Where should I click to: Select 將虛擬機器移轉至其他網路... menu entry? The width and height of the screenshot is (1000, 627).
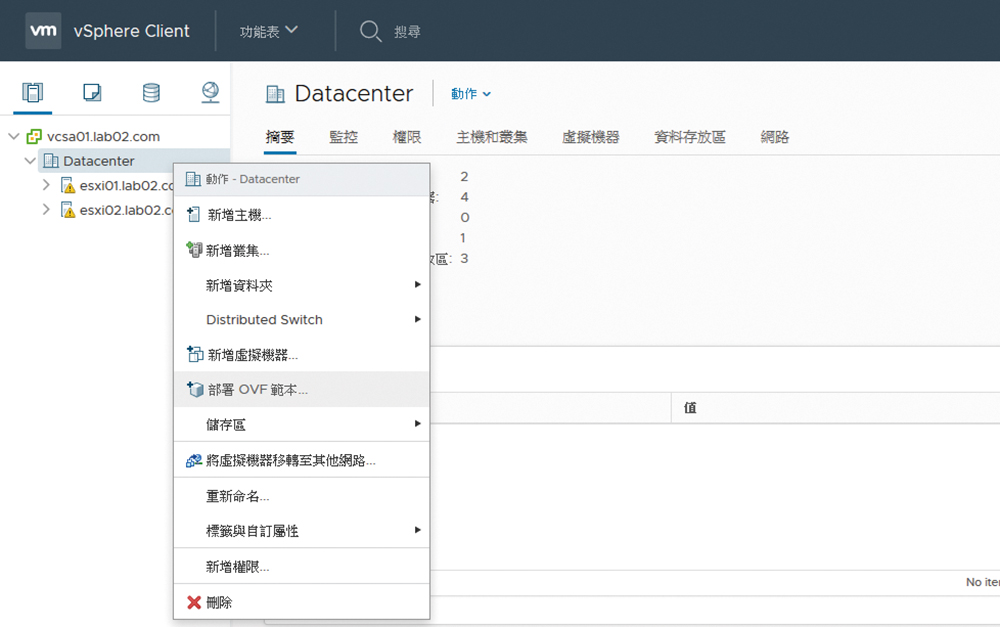(x=301, y=460)
